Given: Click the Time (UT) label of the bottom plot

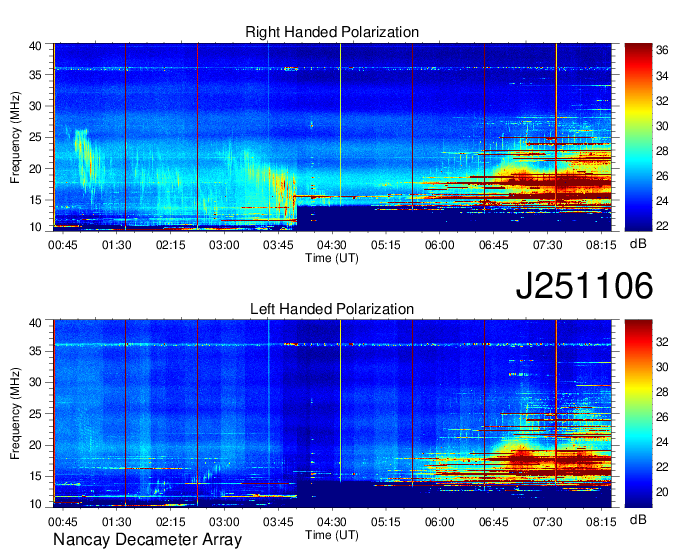Looking at the screenshot, I should pyautogui.click(x=332, y=534).
